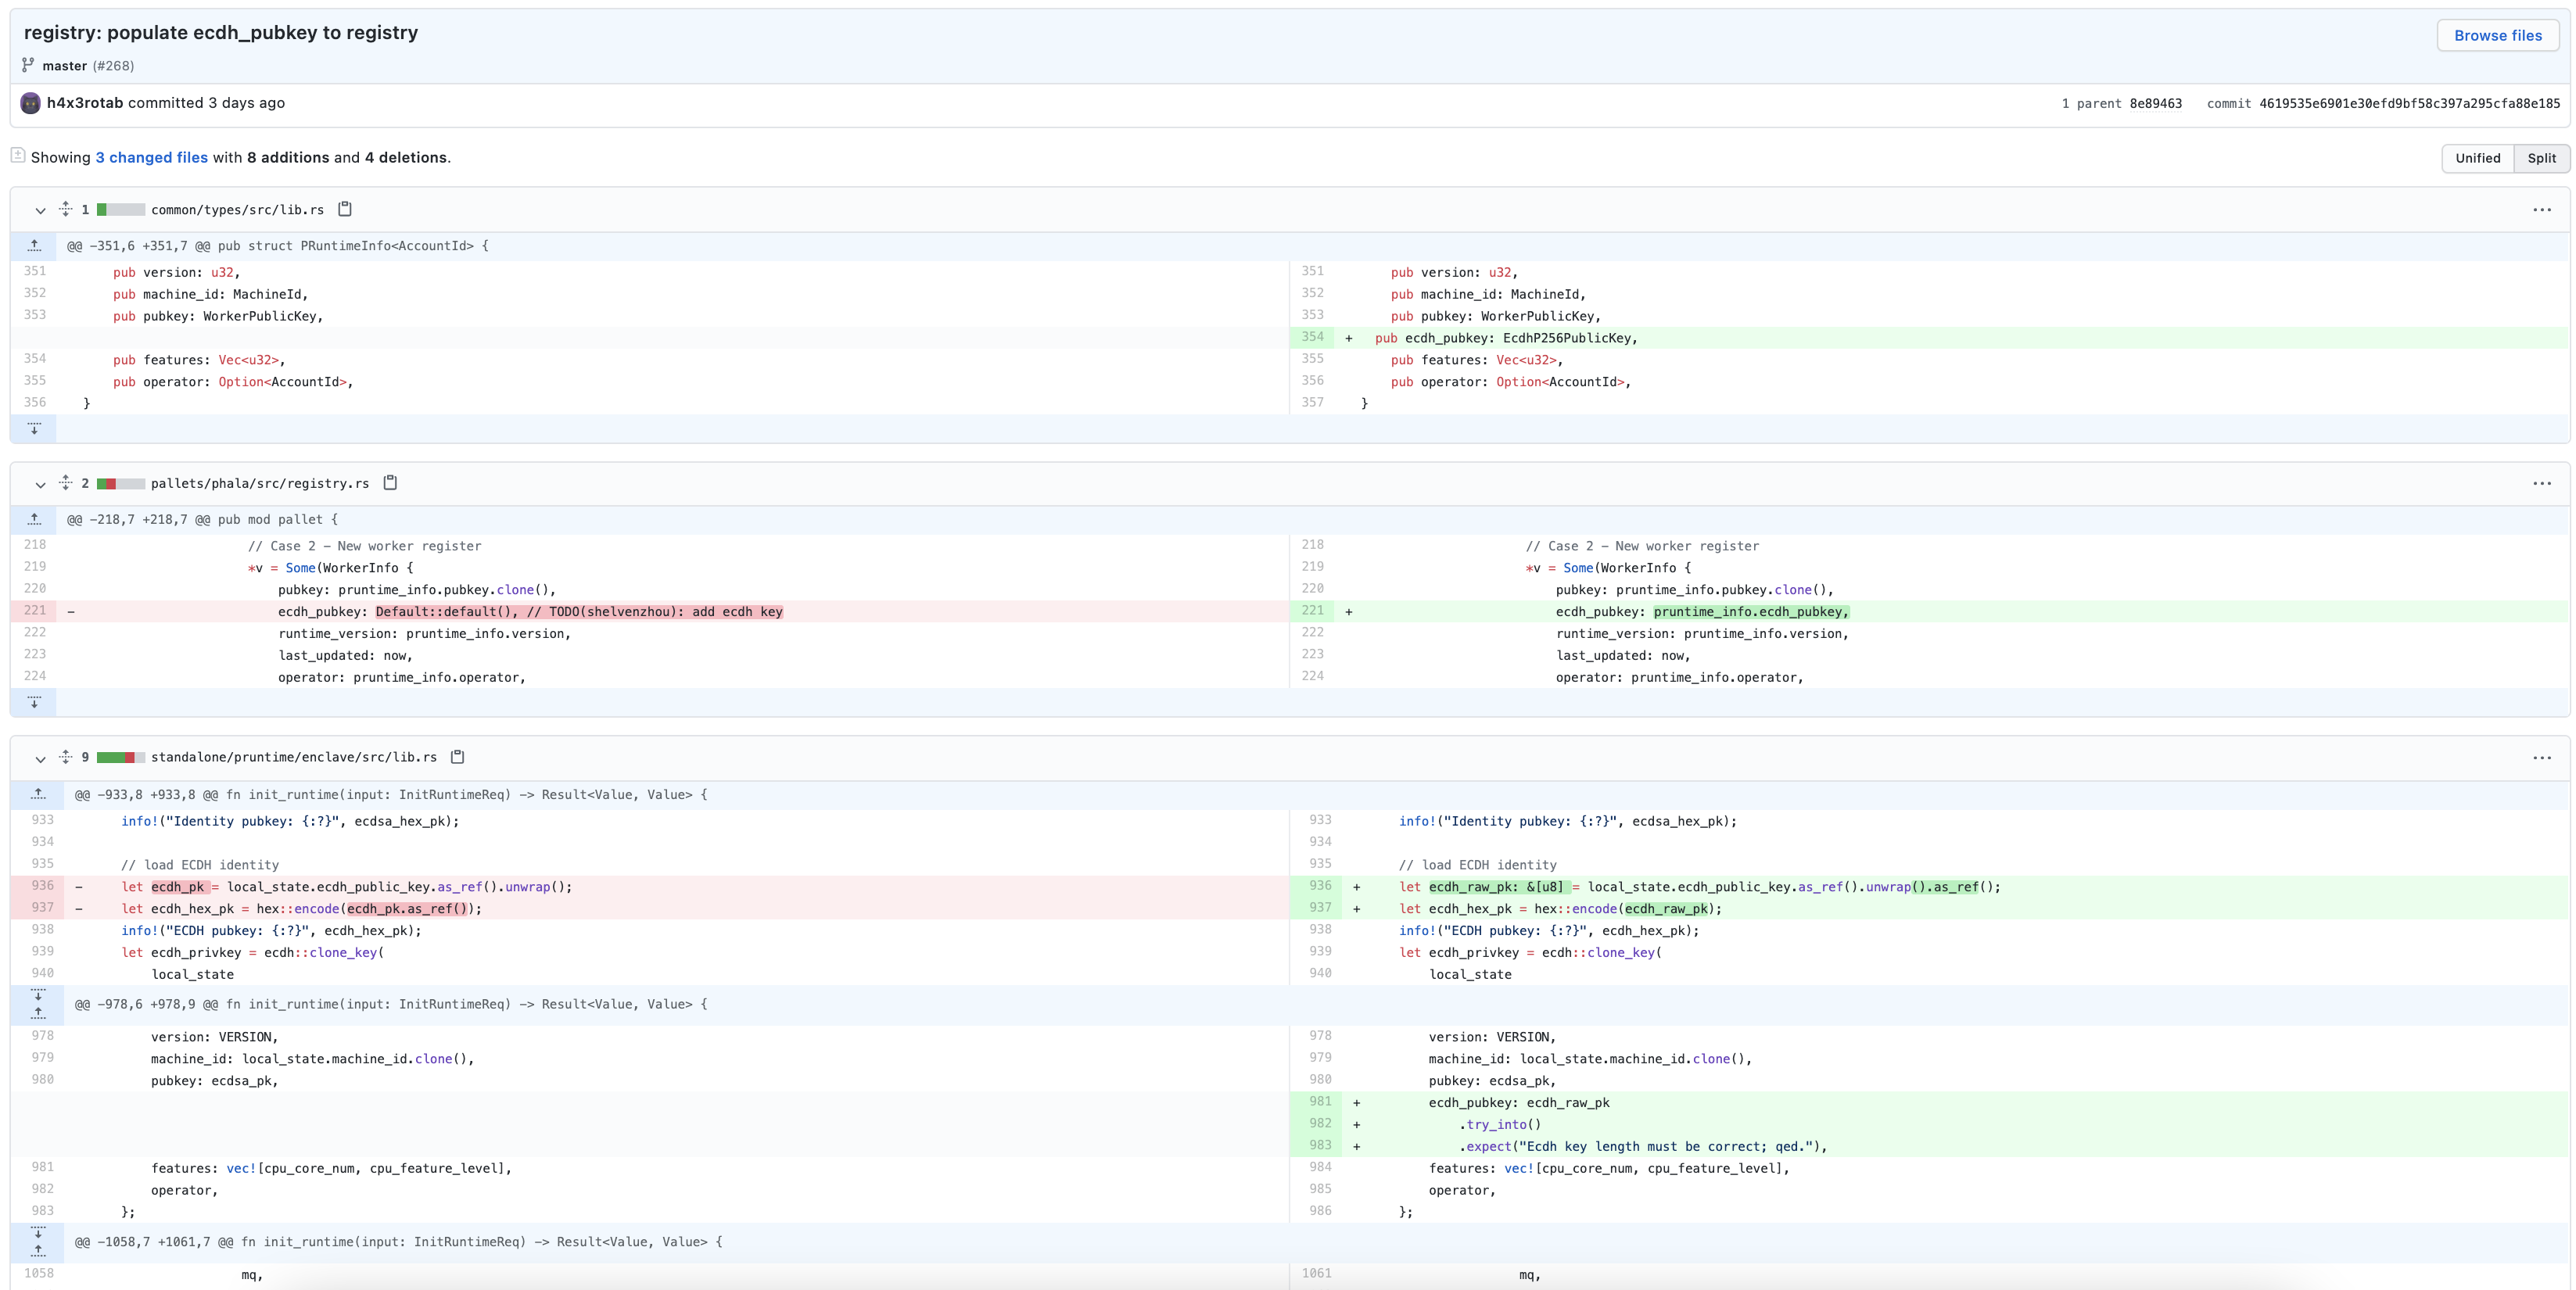Open the 3 changed files list

pyautogui.click(x=151, y=158)
